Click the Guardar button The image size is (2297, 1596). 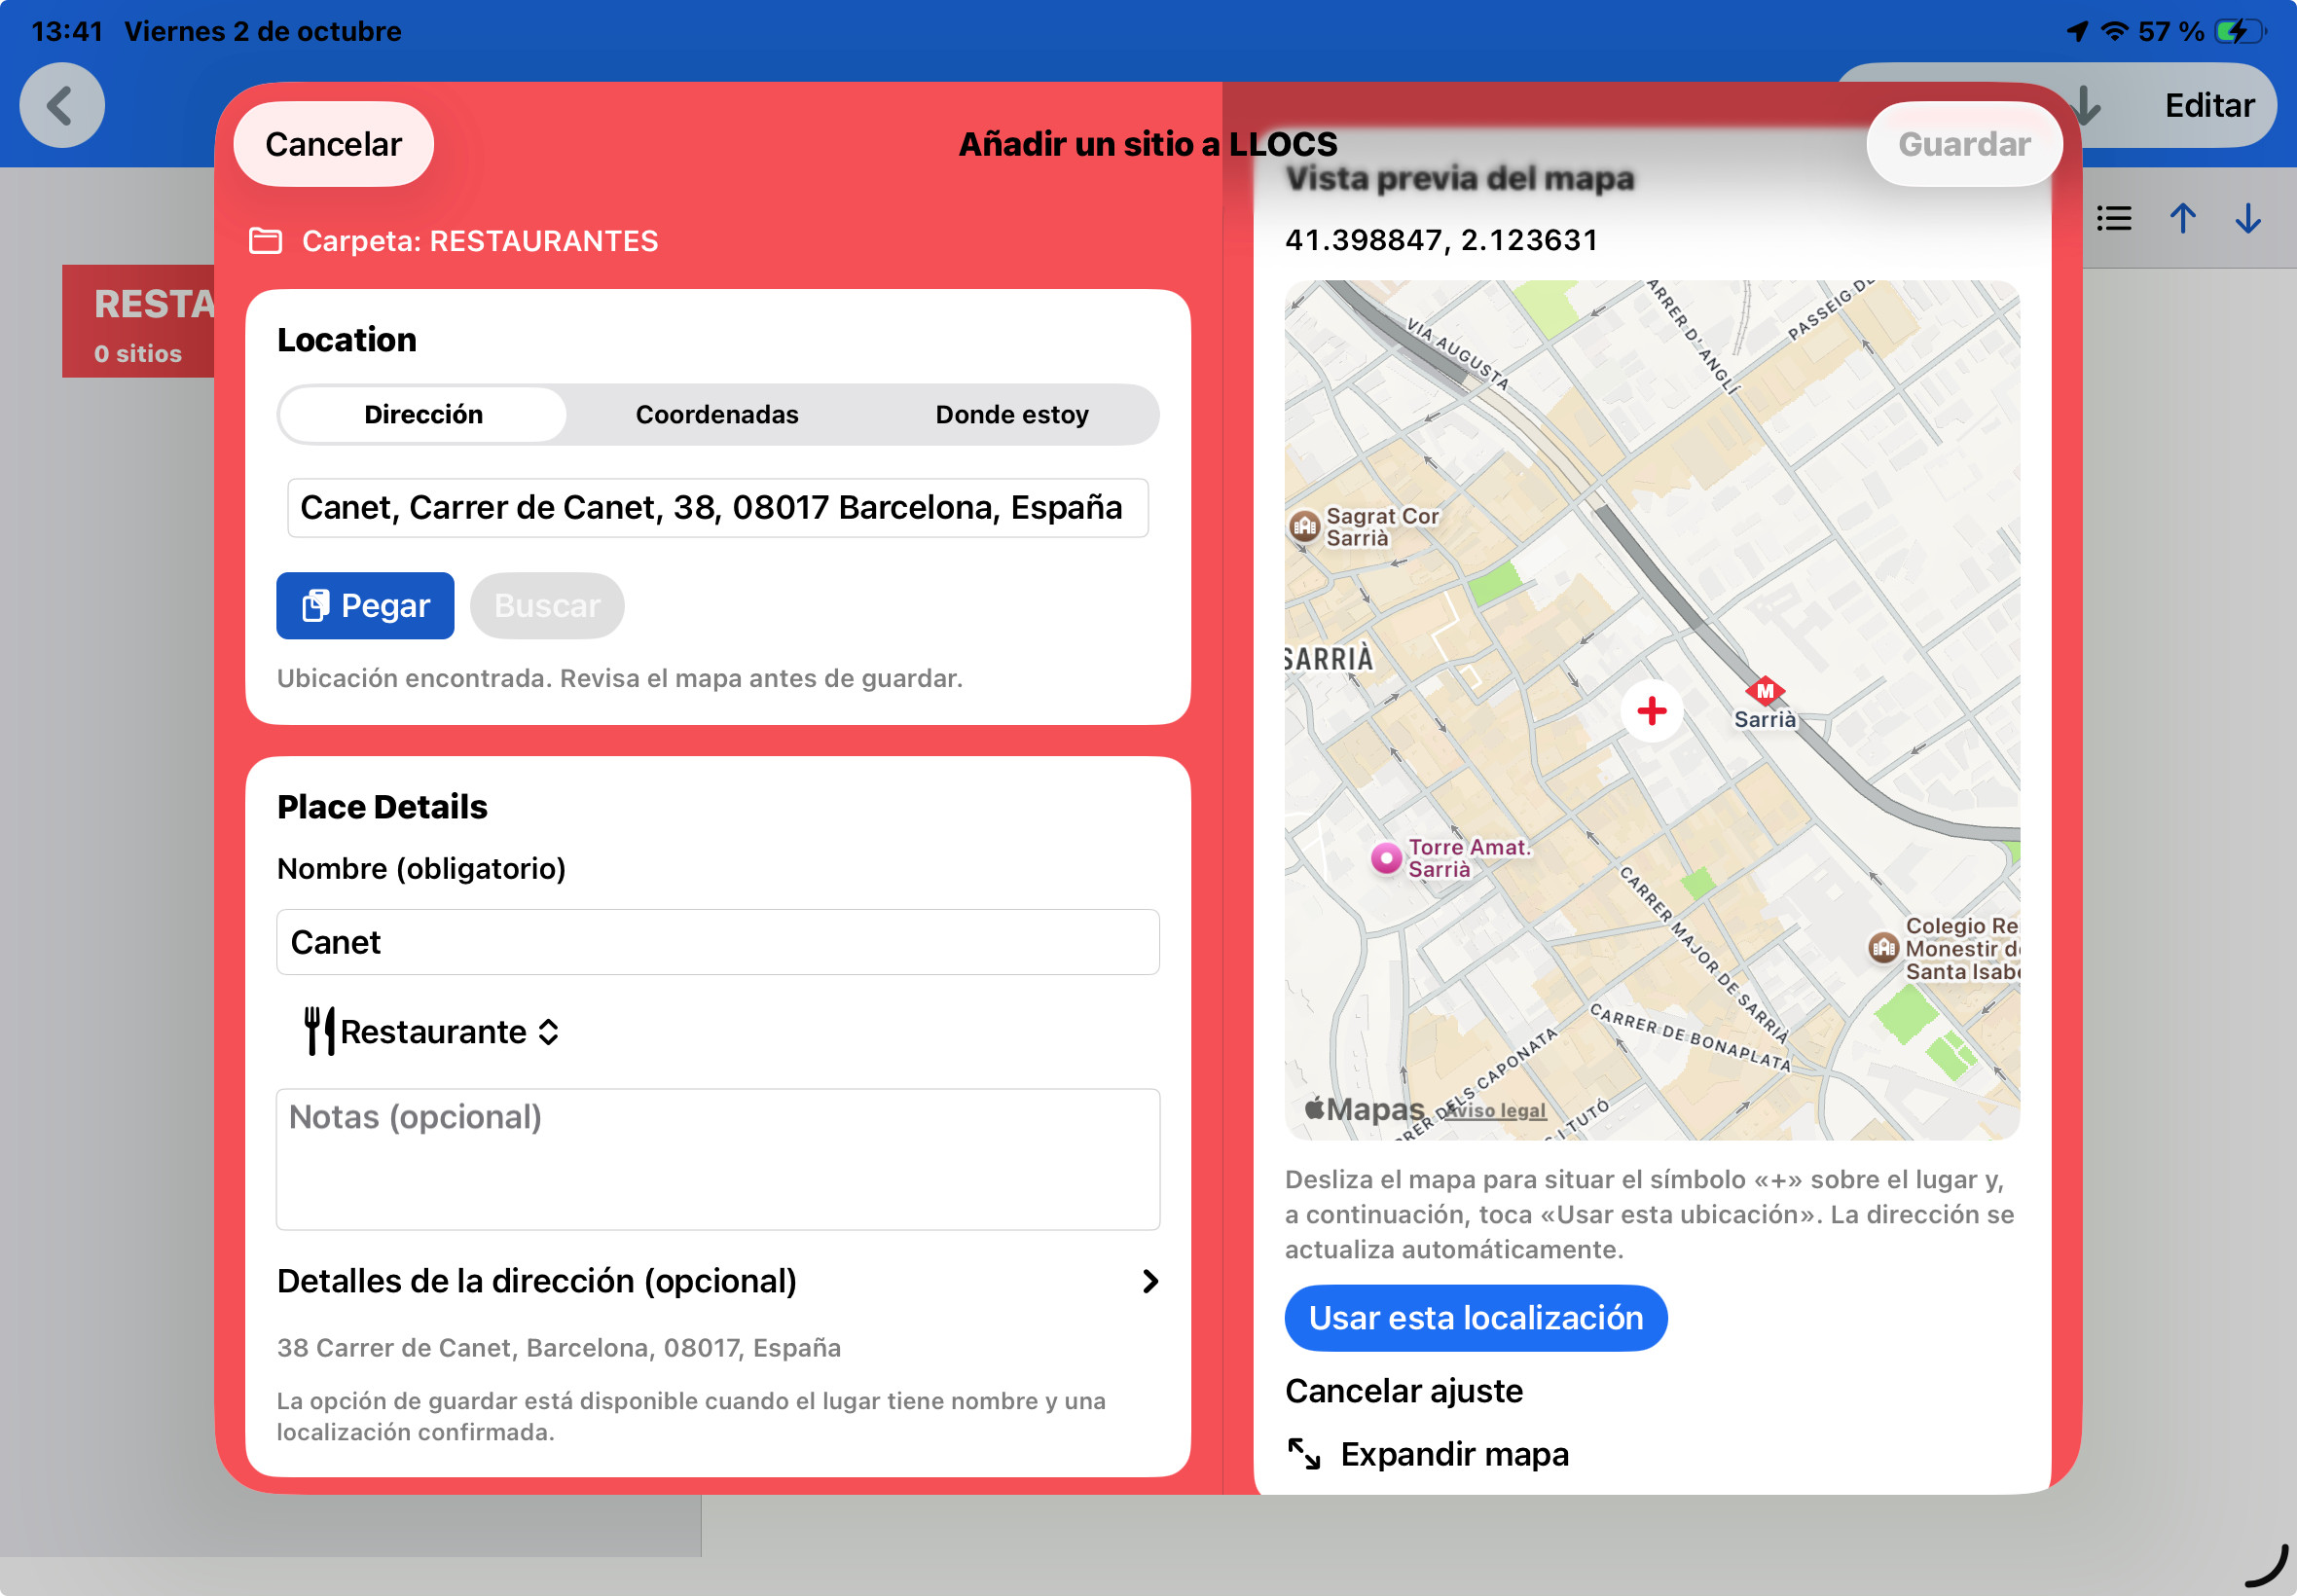(x=1963, y=144)
